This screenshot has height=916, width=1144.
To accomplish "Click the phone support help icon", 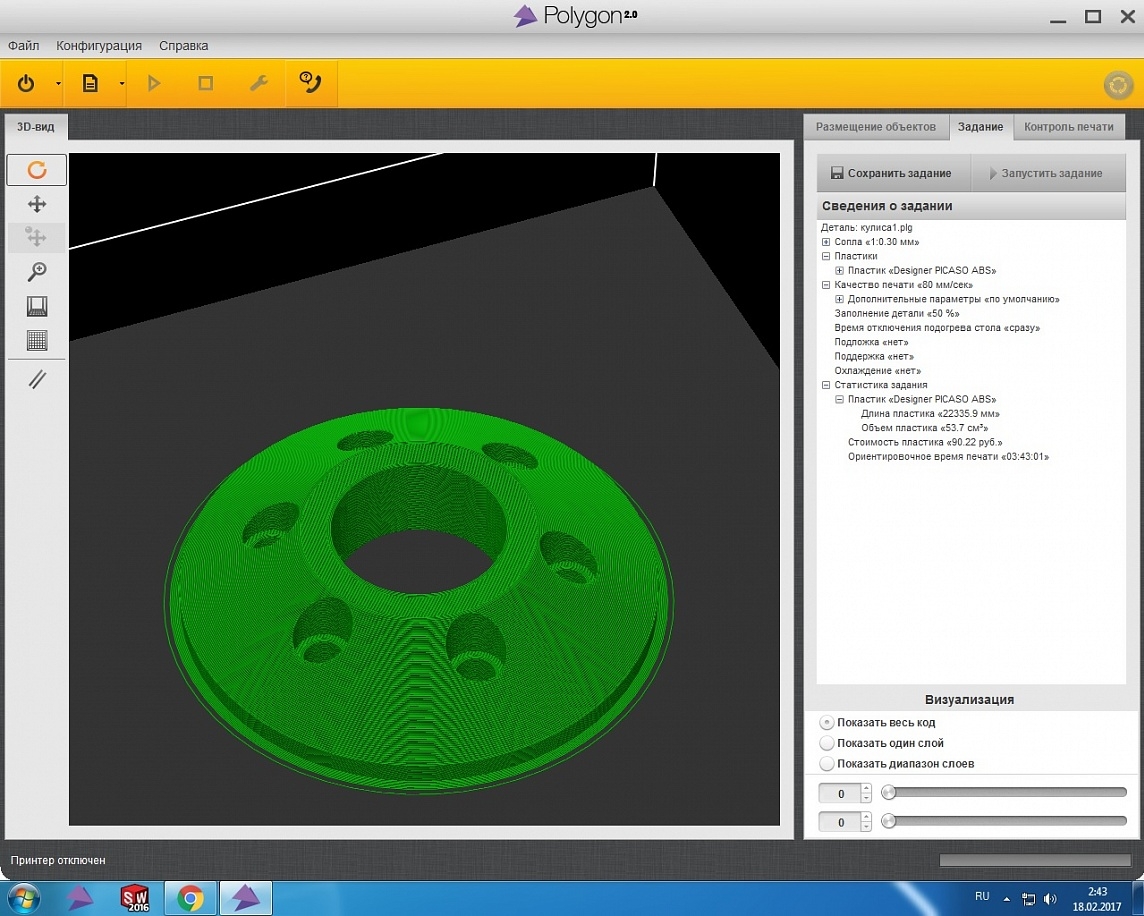I will coord(311,84).
